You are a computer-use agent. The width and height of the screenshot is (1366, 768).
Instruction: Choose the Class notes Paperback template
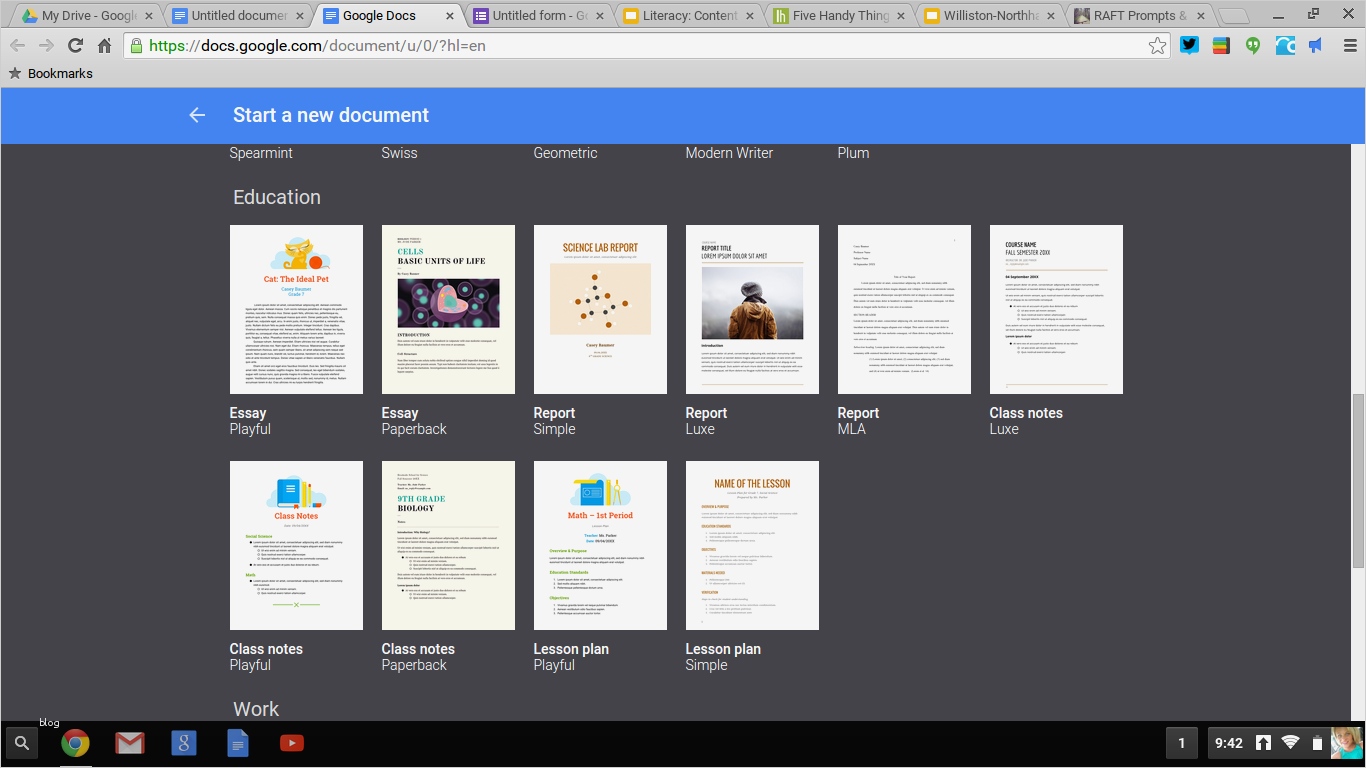pos(448,545)
